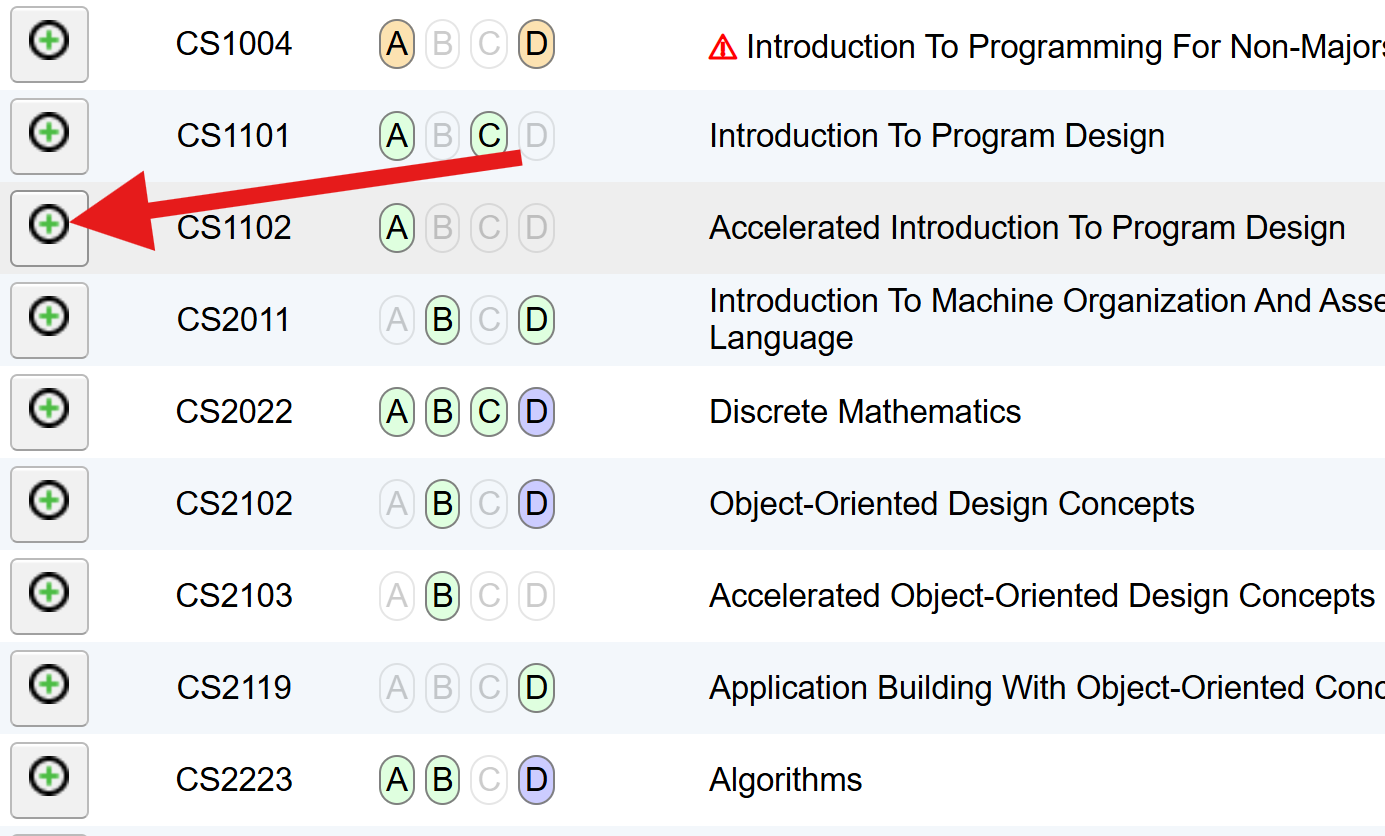
Task: Add the CS2223 Algorithms course
Action: click(x=49, y=780)
